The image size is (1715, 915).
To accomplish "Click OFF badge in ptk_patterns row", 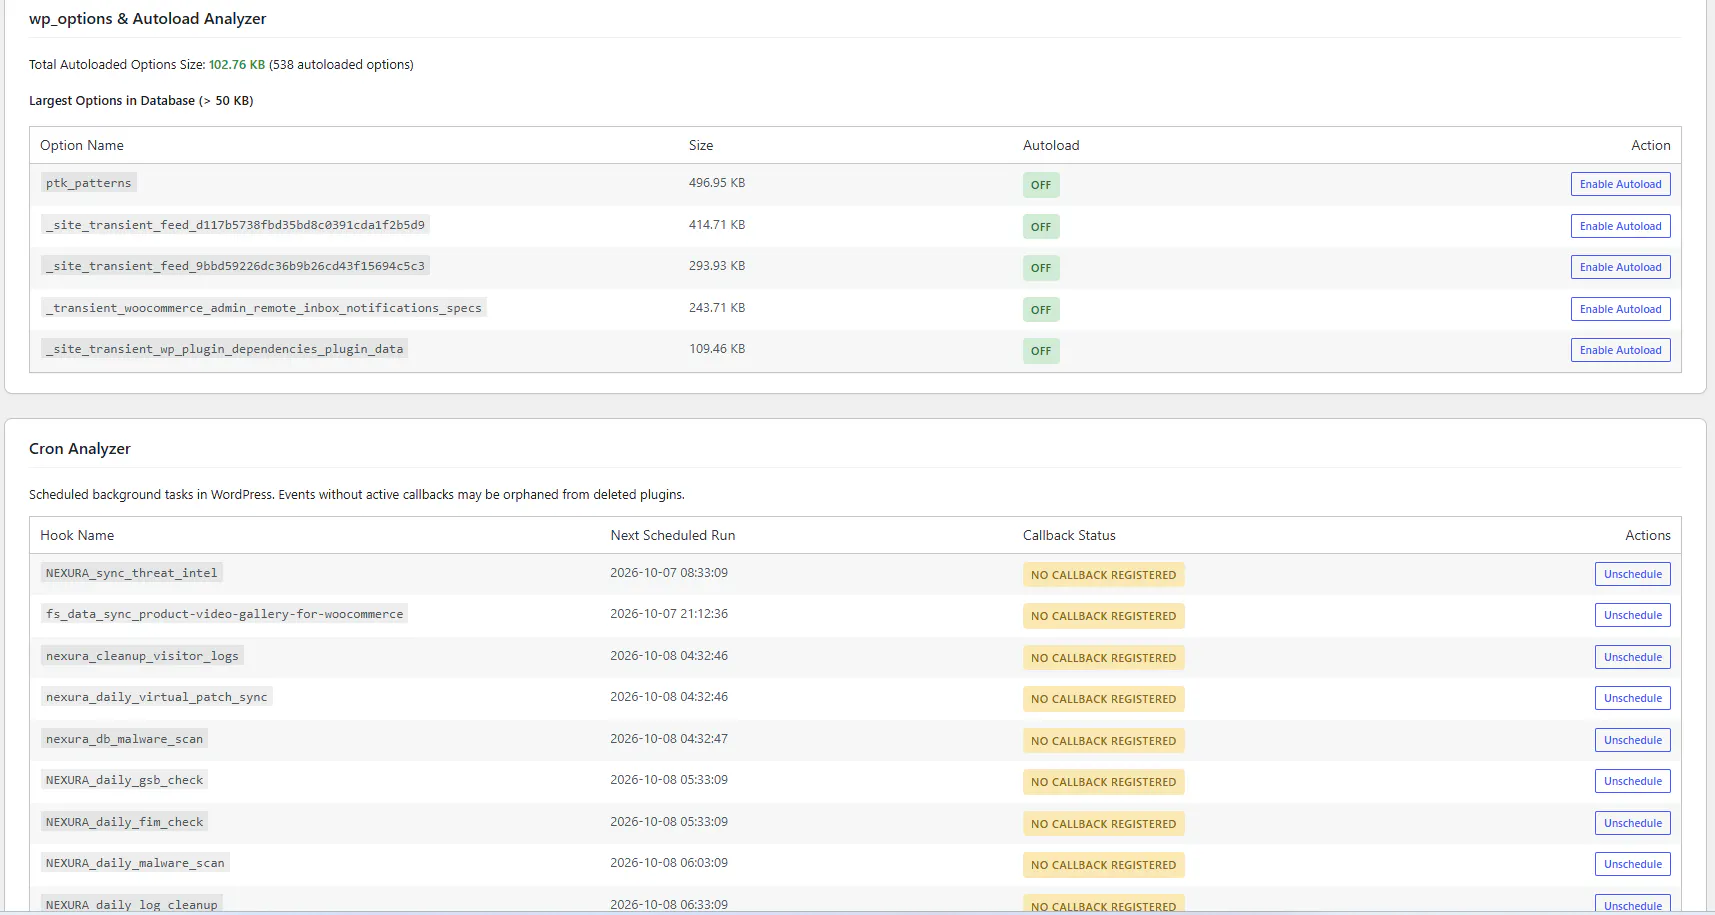I will (1041, 185).
